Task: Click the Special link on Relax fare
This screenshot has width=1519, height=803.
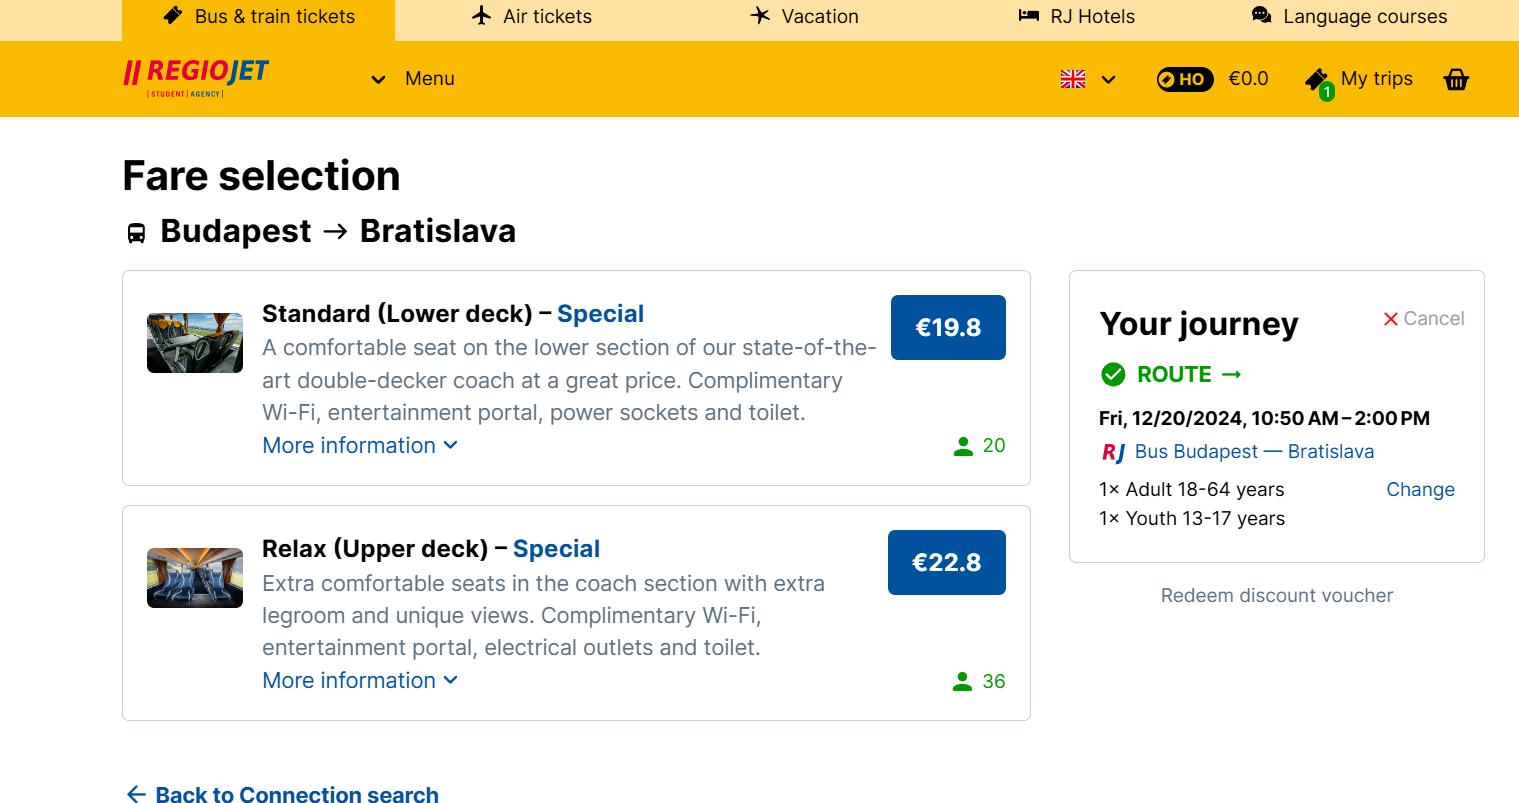Action: [x=556, y=549]
